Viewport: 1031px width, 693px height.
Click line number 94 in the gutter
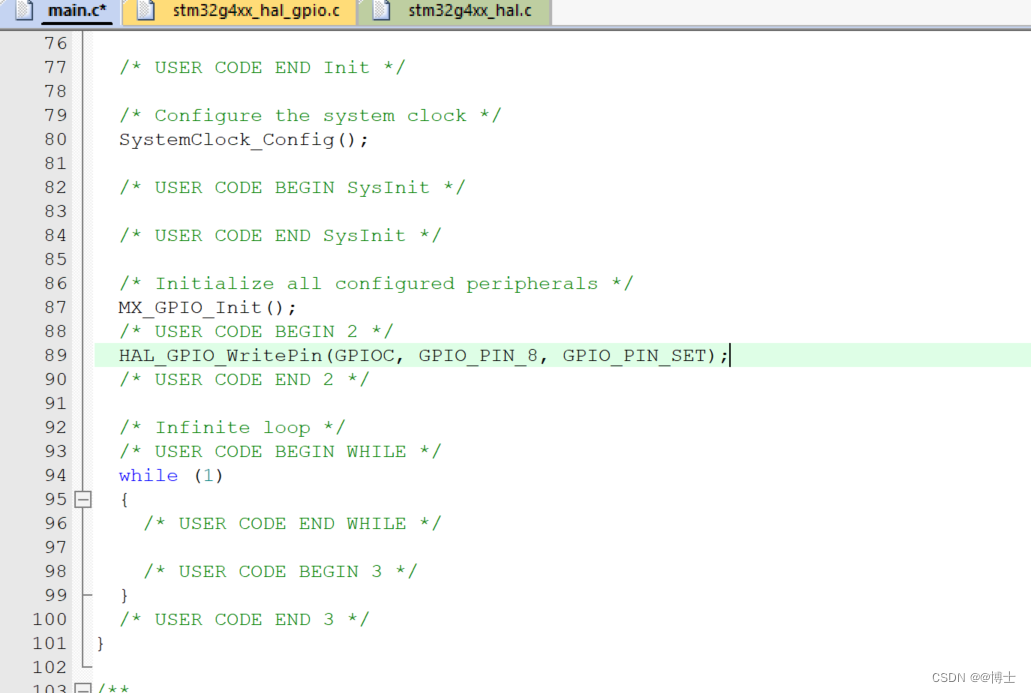point(56,475)
